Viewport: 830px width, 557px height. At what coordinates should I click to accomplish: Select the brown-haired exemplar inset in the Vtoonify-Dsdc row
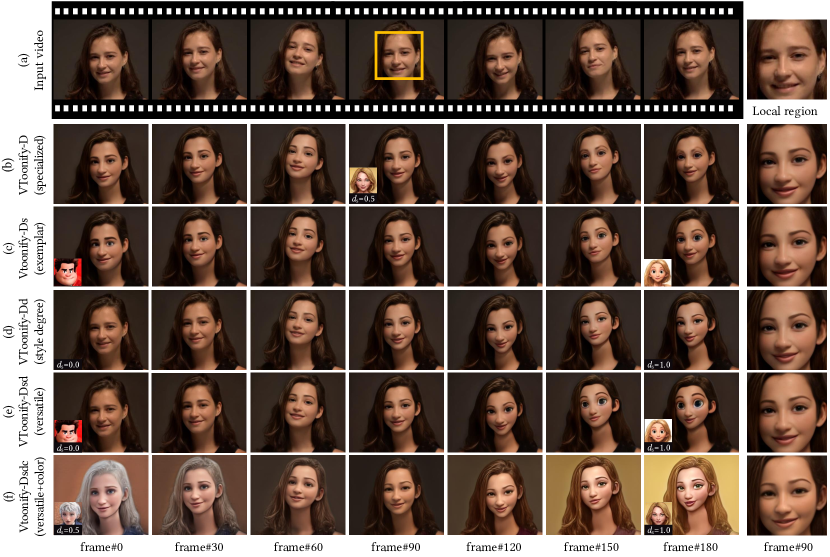pyautogui.click(x=657, y=514)
